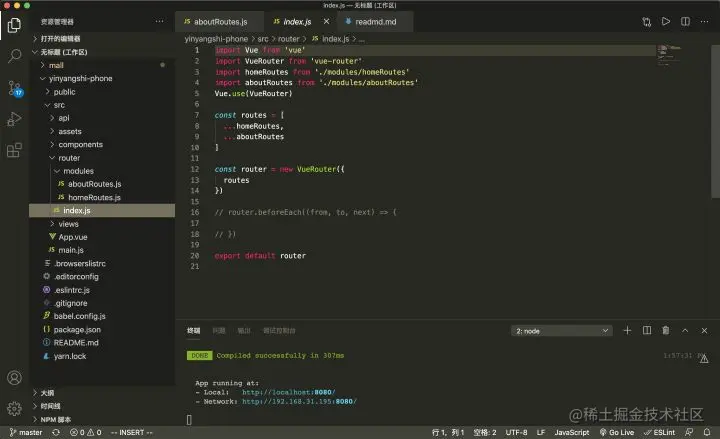Screen dimensions: 720x439
Task: Open editor more actions ellipsis
Action: [704, 22]
